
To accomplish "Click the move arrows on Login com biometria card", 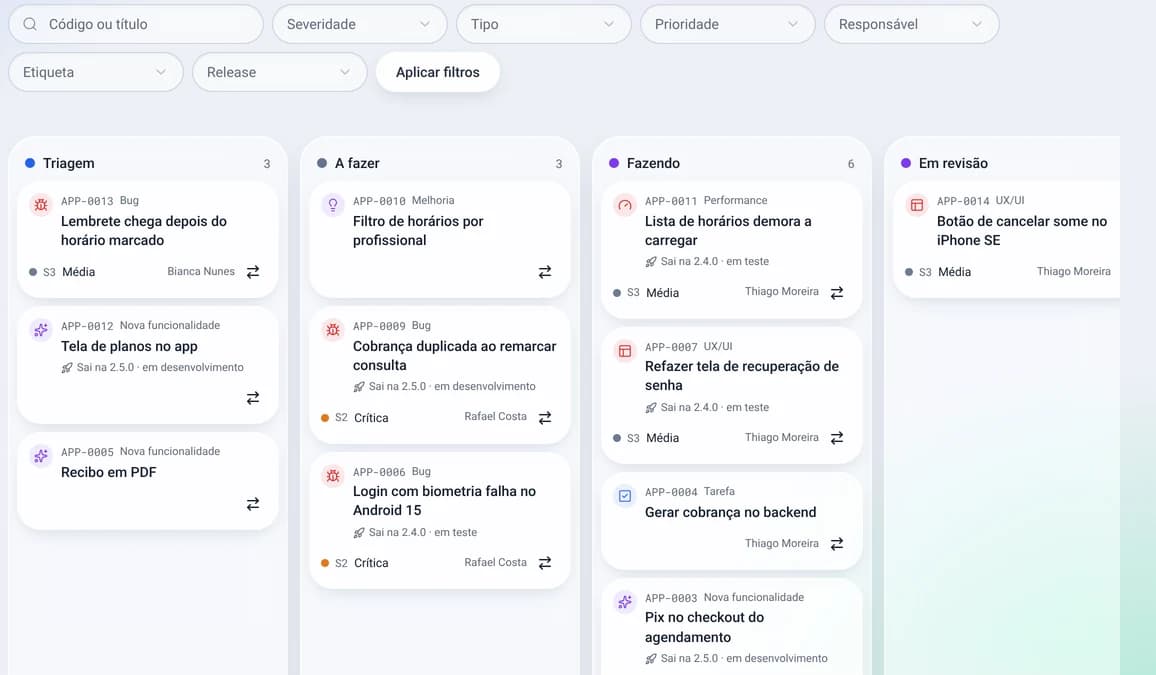I will pos(545,563).
